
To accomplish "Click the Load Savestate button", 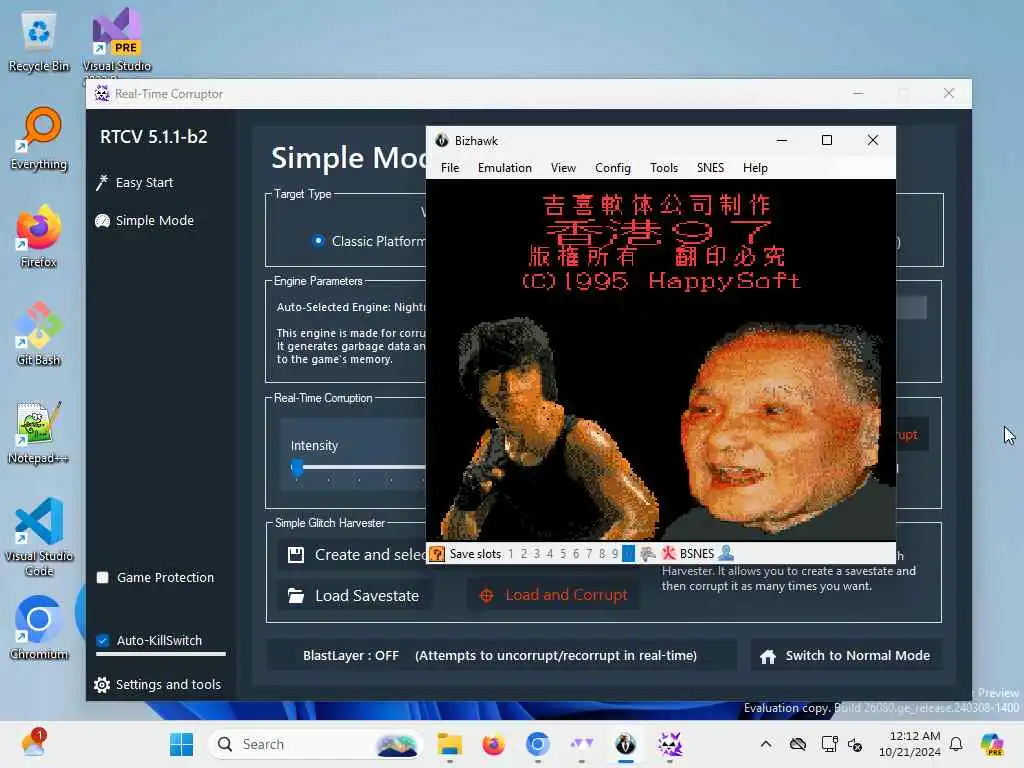I will tap(355, 596).
